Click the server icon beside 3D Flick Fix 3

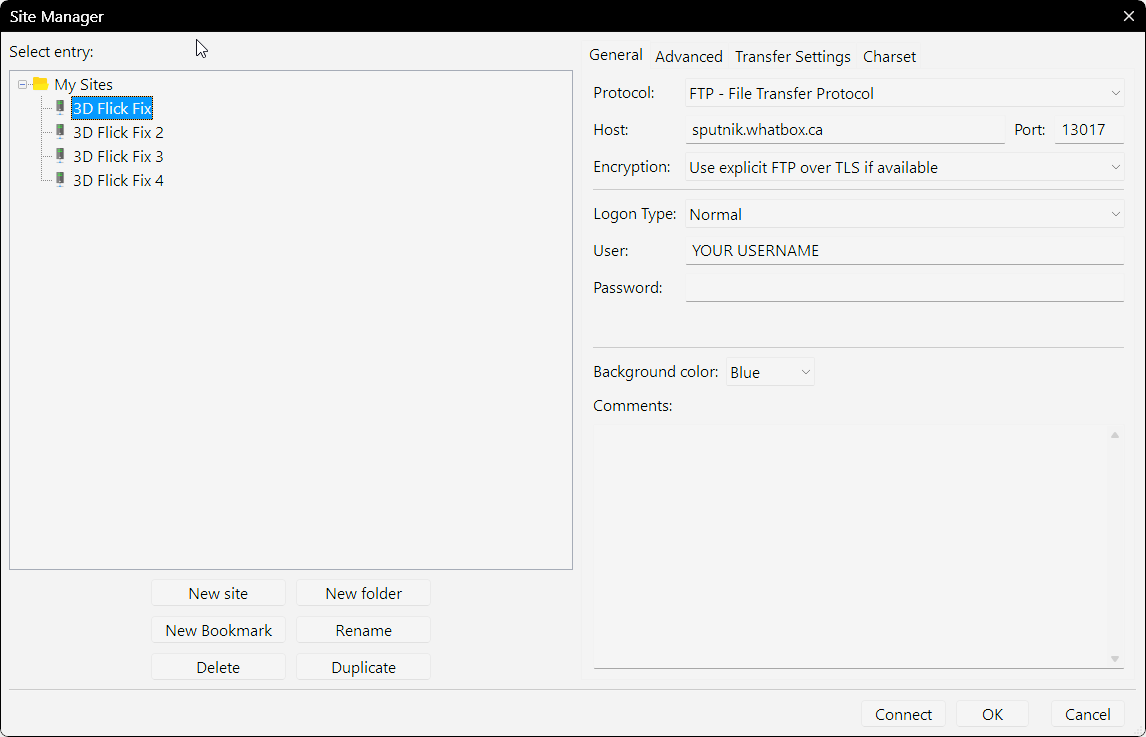coord(60,156)
